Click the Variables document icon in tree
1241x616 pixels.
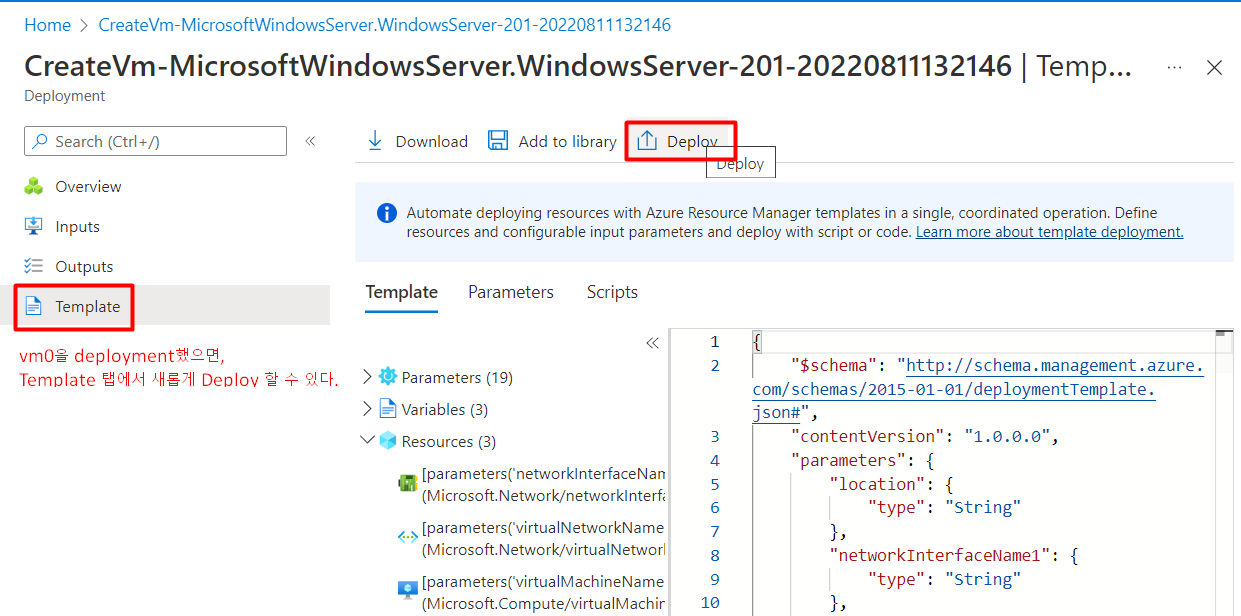(x=388, y=409)
